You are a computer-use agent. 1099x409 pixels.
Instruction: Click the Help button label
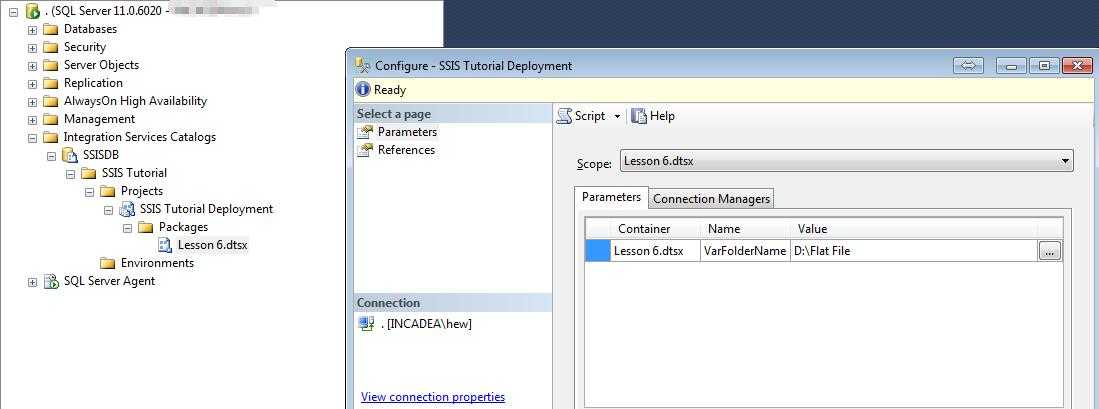662,116
